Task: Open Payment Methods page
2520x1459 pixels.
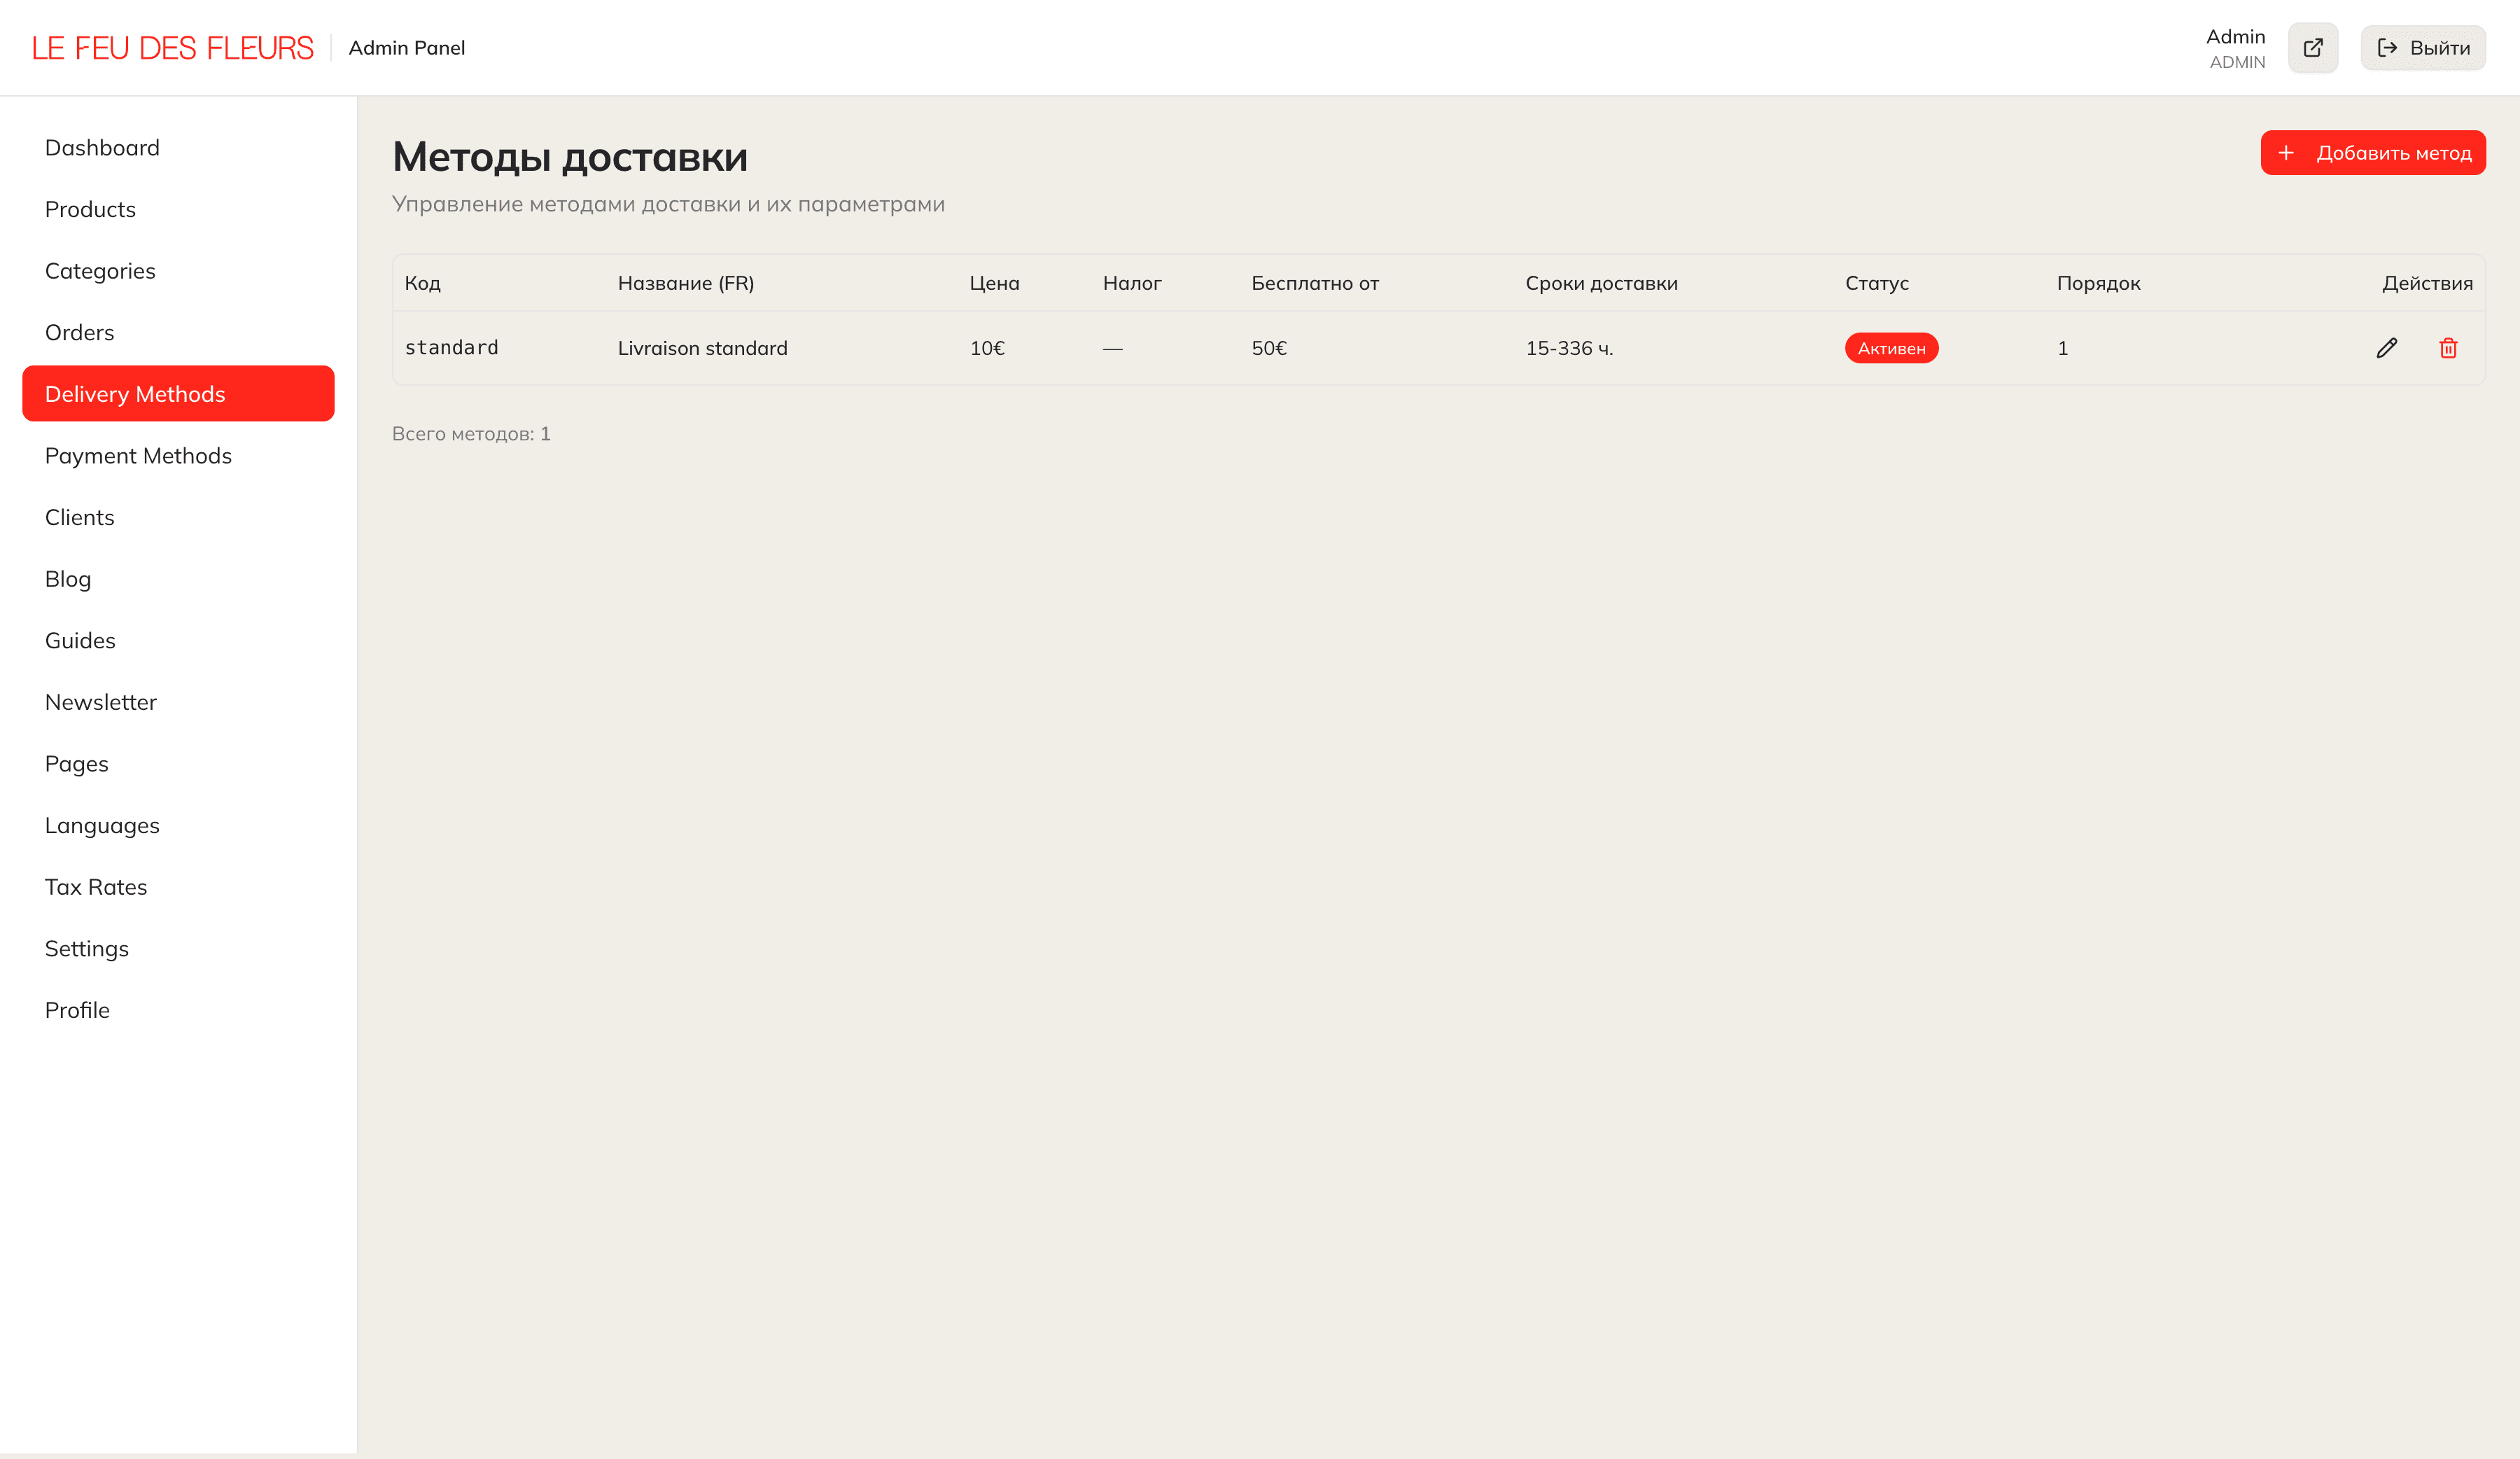Action: click(x=138, y=456)
